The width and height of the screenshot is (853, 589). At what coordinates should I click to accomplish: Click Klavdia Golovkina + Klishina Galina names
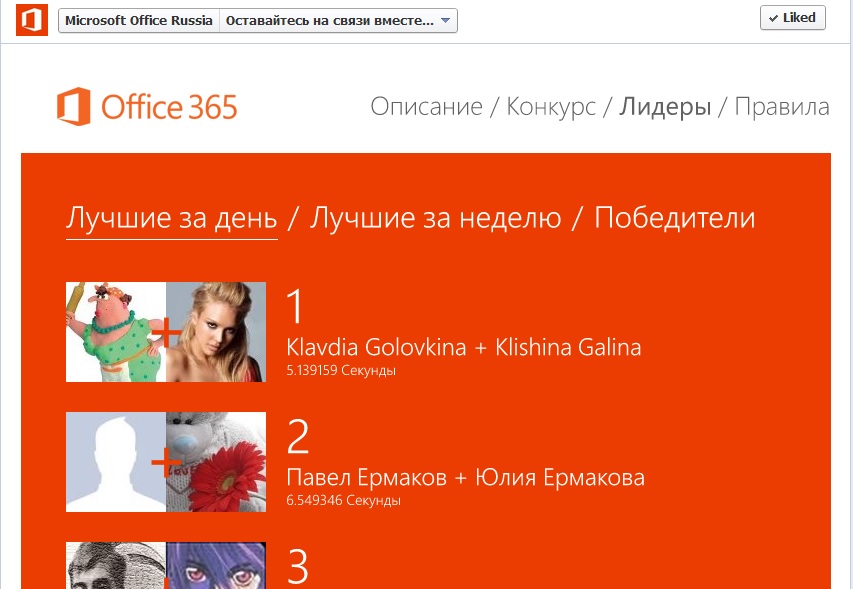(463, 347)
